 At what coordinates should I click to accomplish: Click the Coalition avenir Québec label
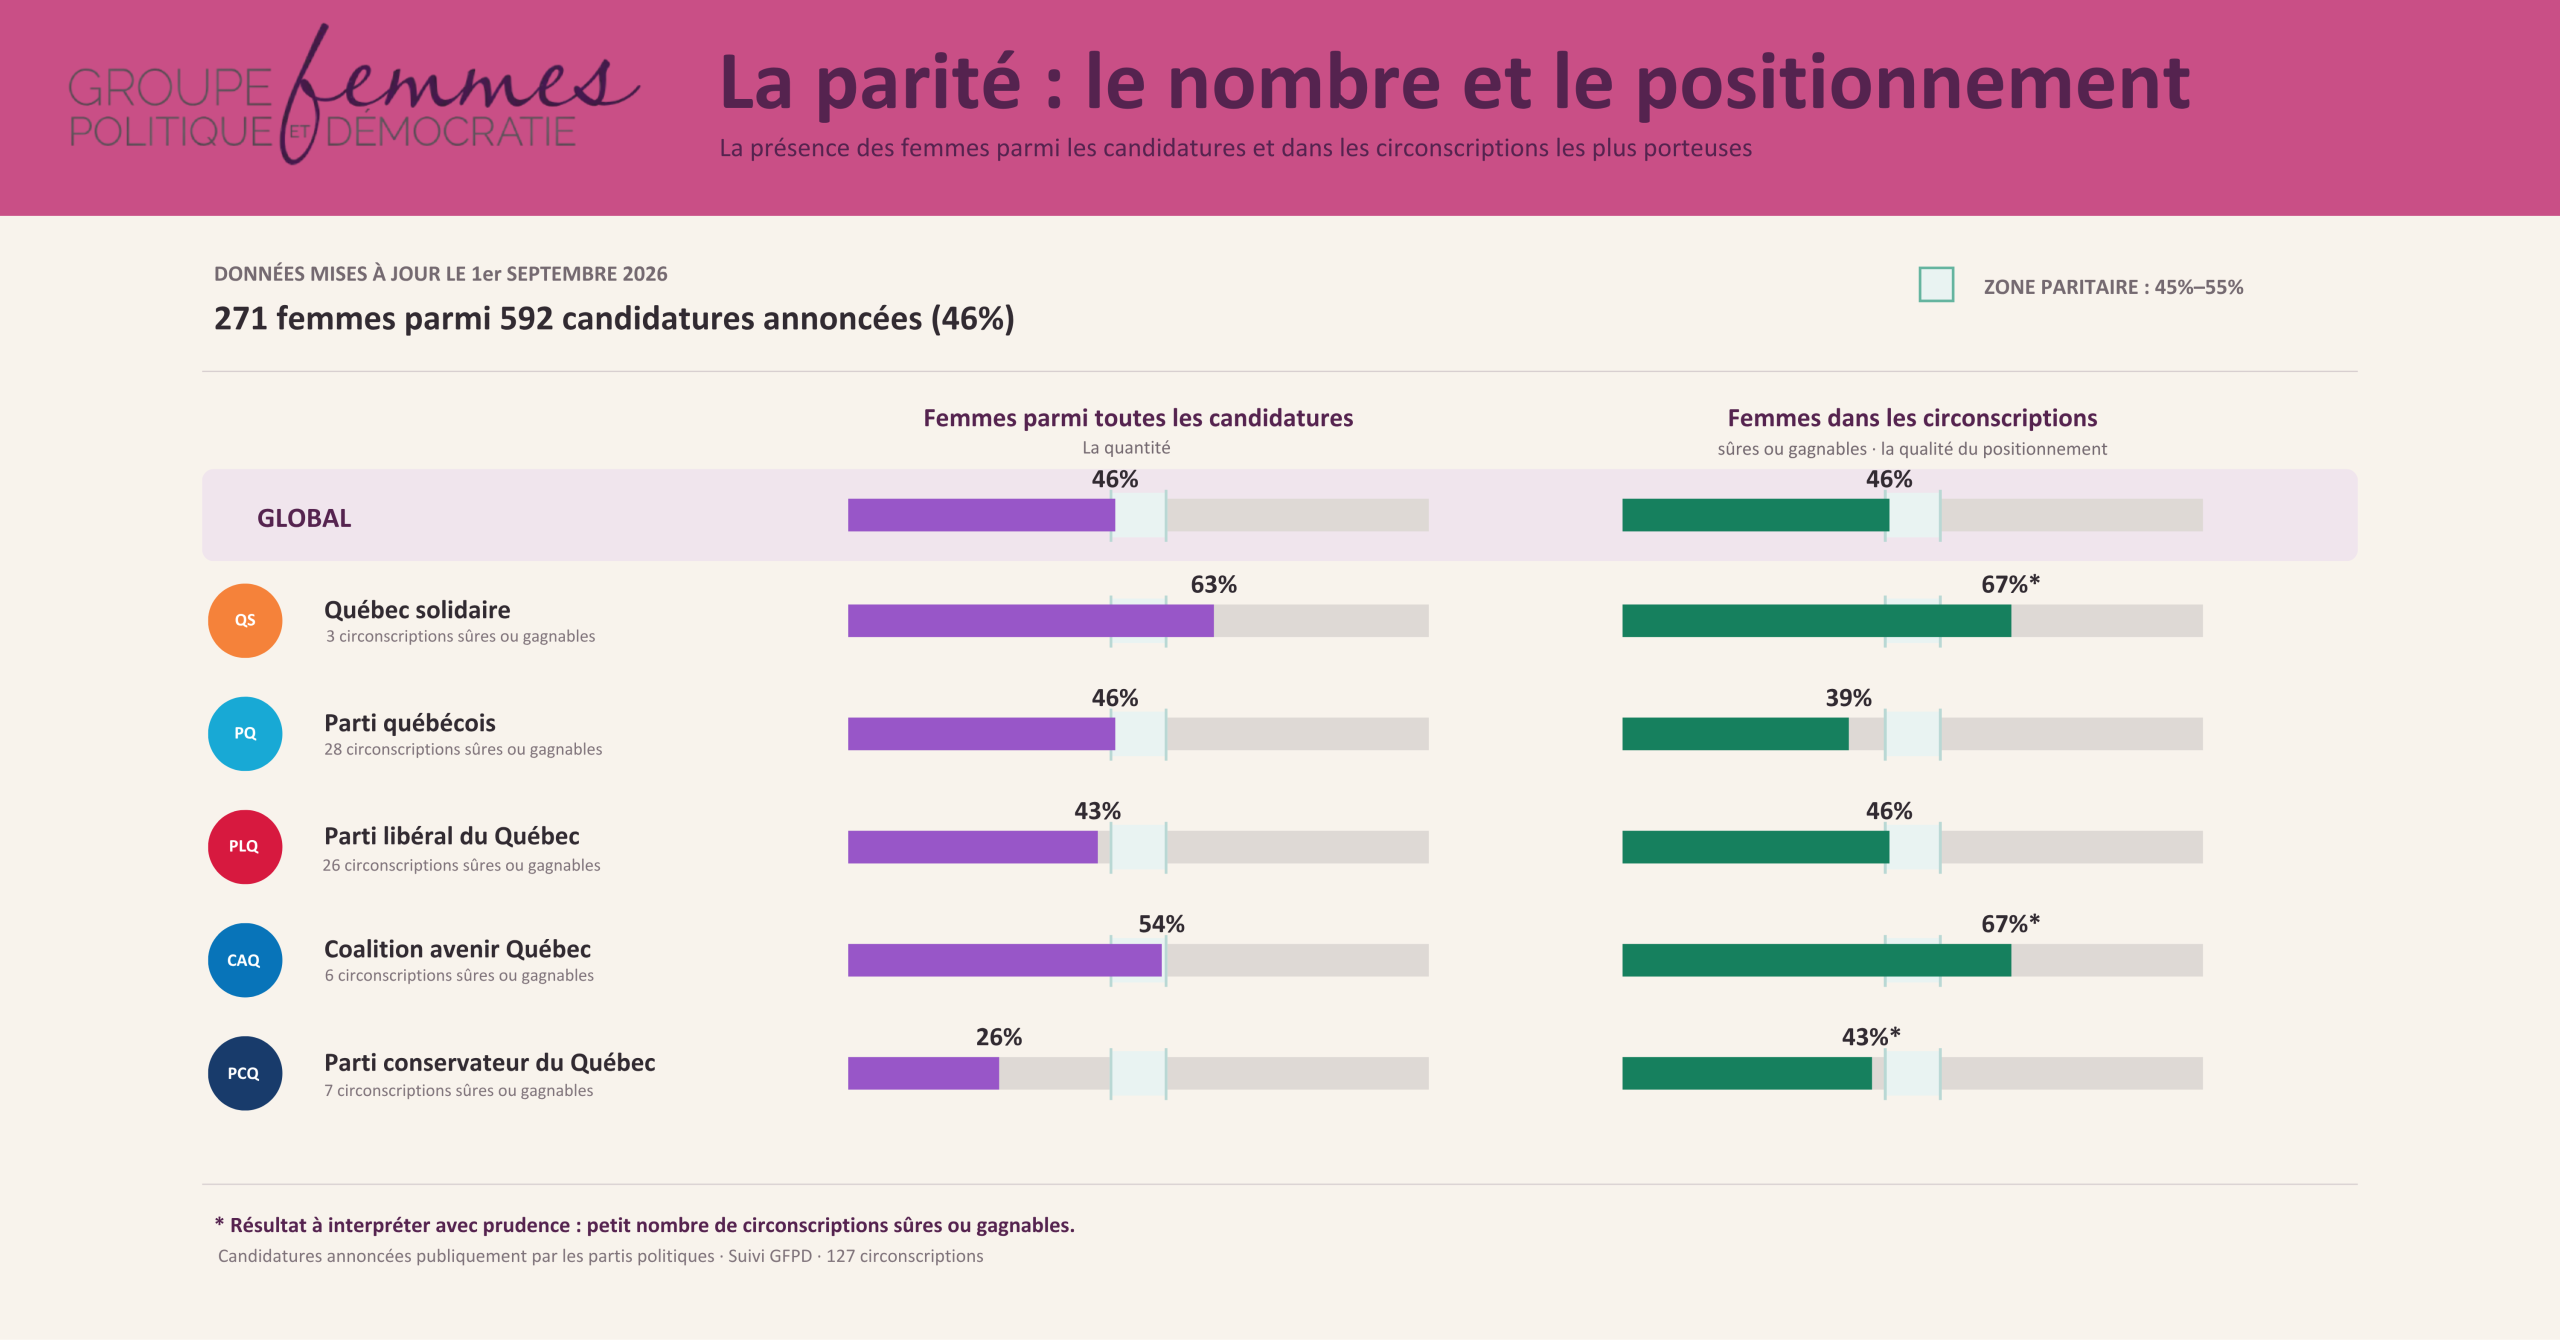coord(457,949)
